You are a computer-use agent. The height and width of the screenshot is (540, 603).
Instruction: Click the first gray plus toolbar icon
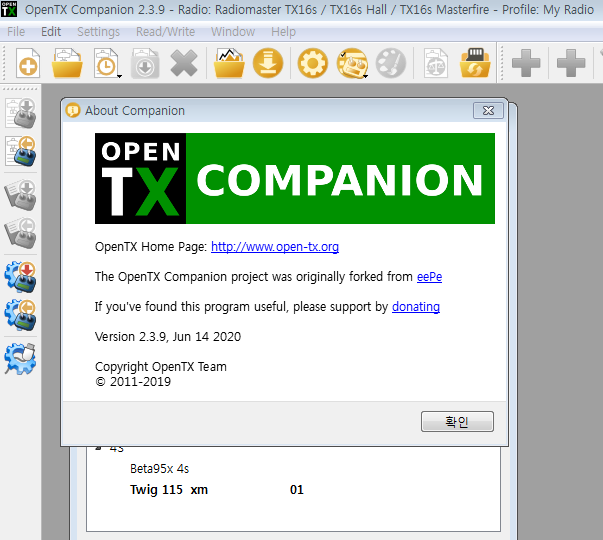click(526, 63)
